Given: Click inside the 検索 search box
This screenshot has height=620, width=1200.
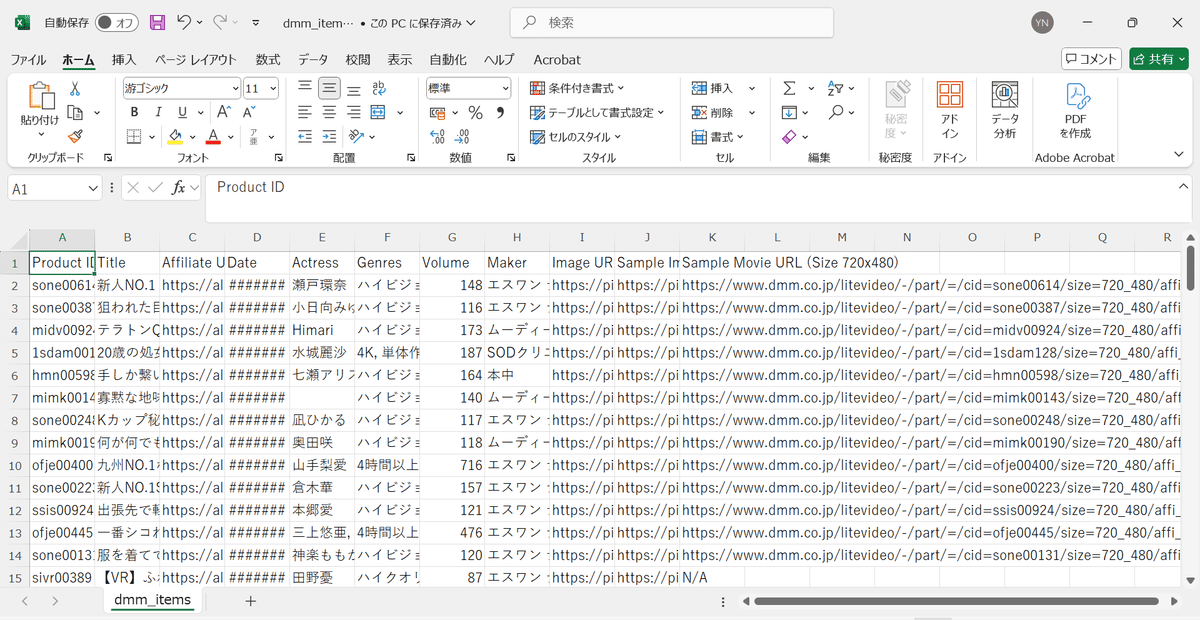Looking at the screenshot, I should click(x=670, y=22).
